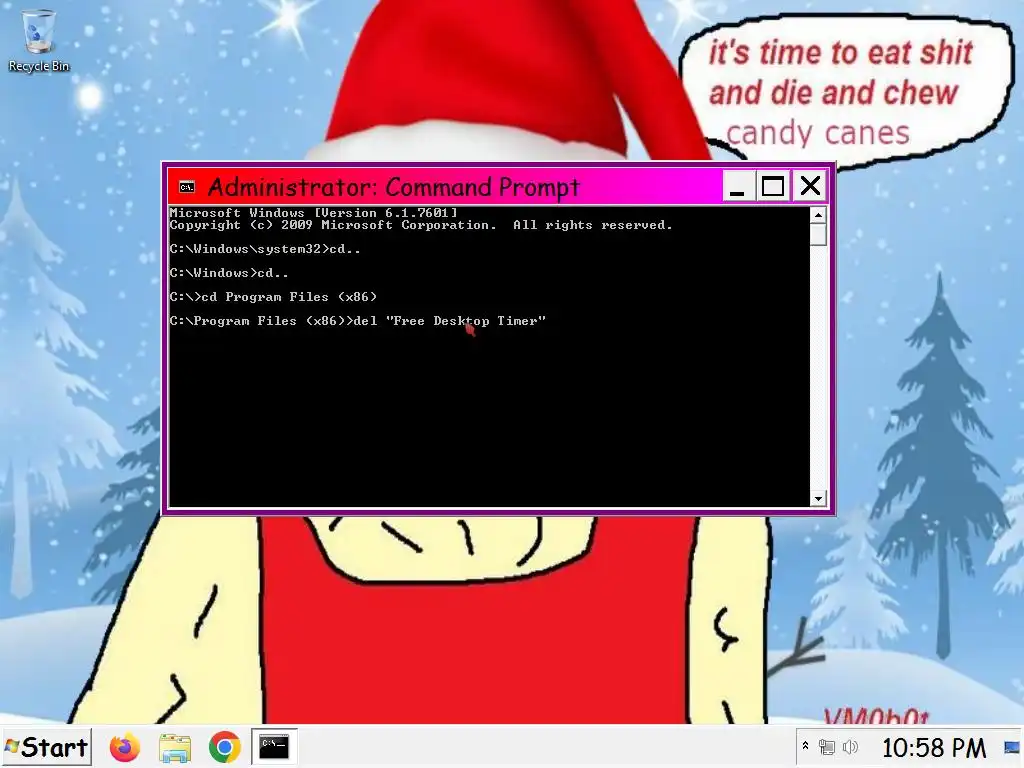Click the 'del "Free Desktop Timer"' command line

(x=357, y=321)
